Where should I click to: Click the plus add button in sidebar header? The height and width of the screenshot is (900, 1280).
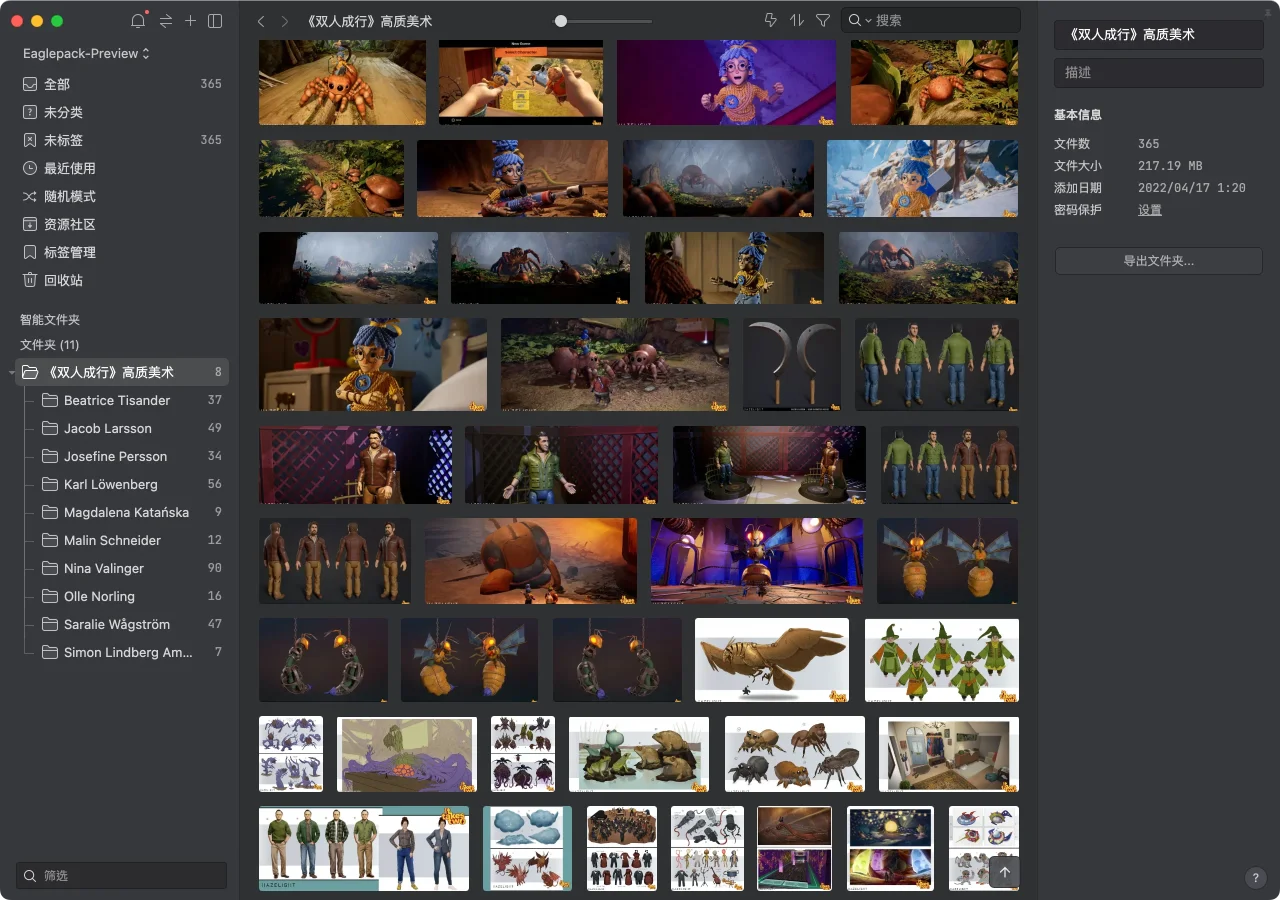190,21
